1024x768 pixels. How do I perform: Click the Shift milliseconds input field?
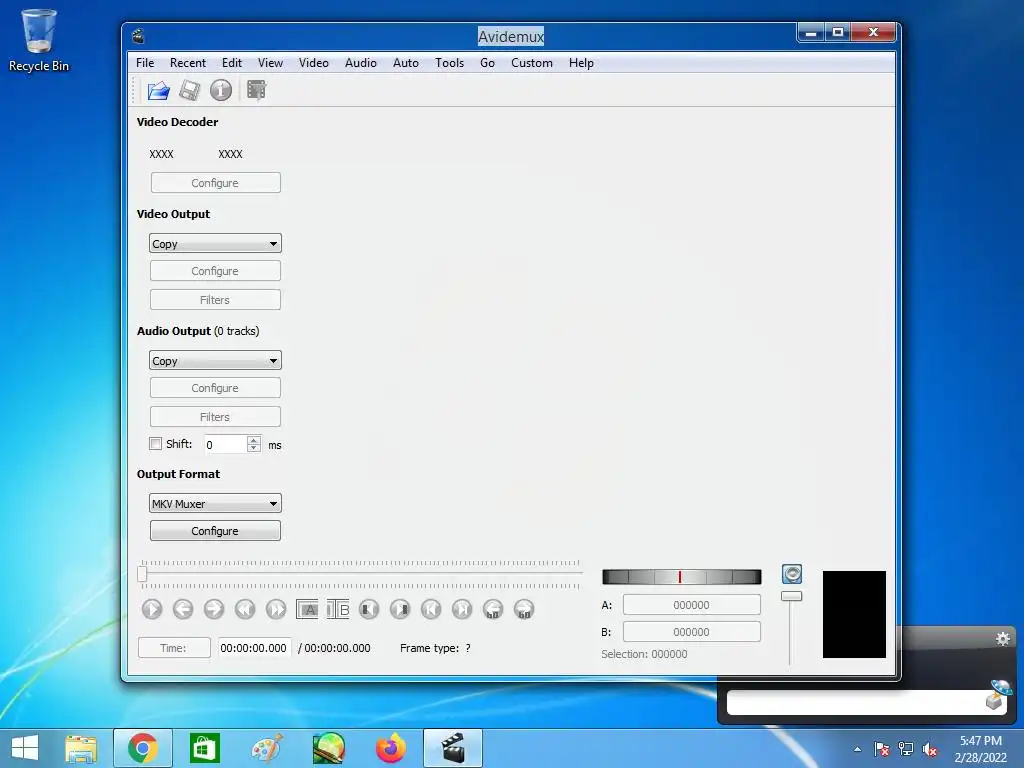click(x=226, y=444)
